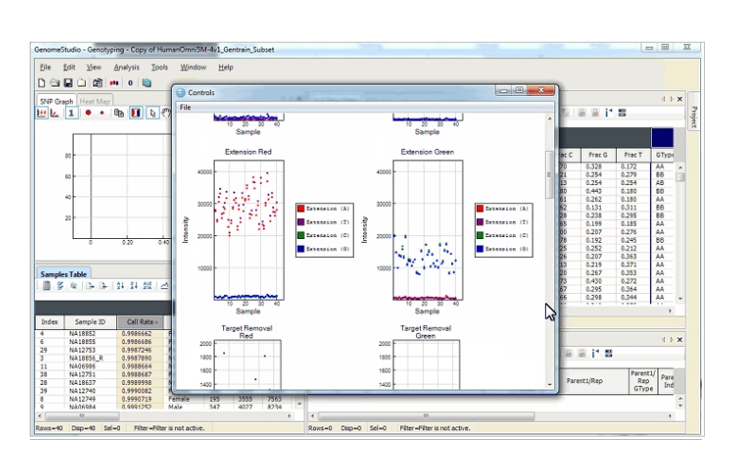Screen dimensions: 736x475
Task: Click the Save project disk icon
Action: (68, 83)
